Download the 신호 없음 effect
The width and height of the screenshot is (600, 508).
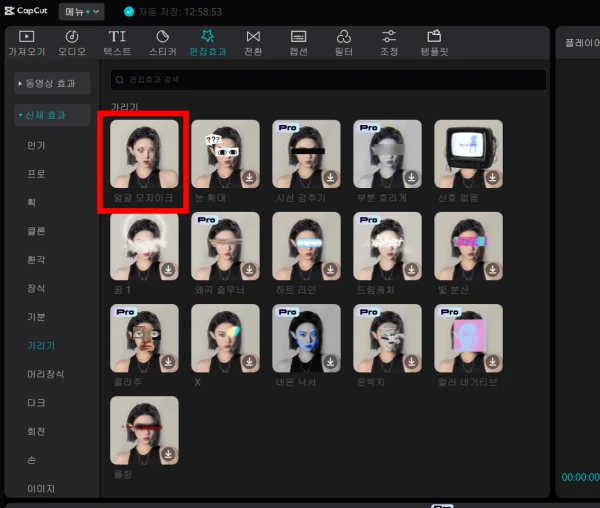point(492,177)
